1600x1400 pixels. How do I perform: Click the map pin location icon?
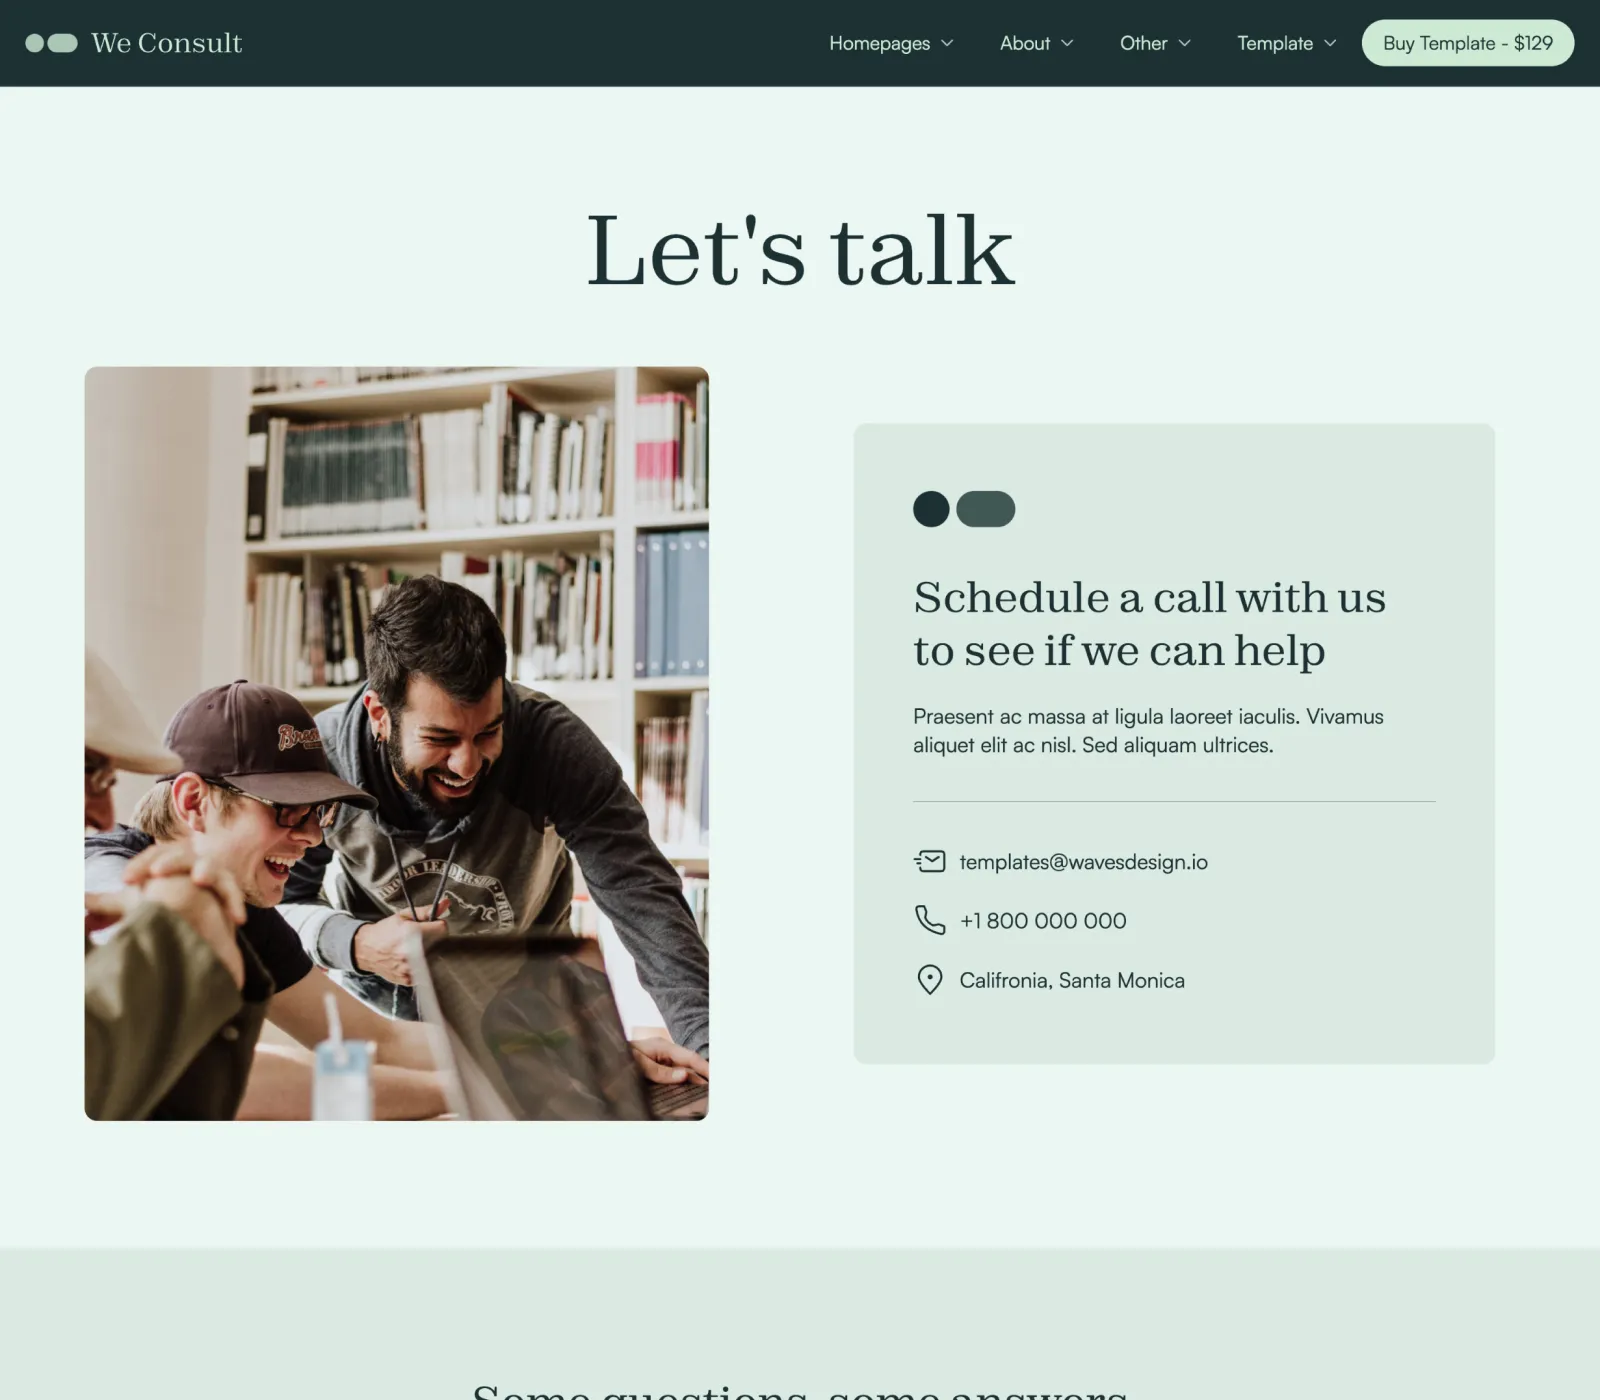click(929, 980)
